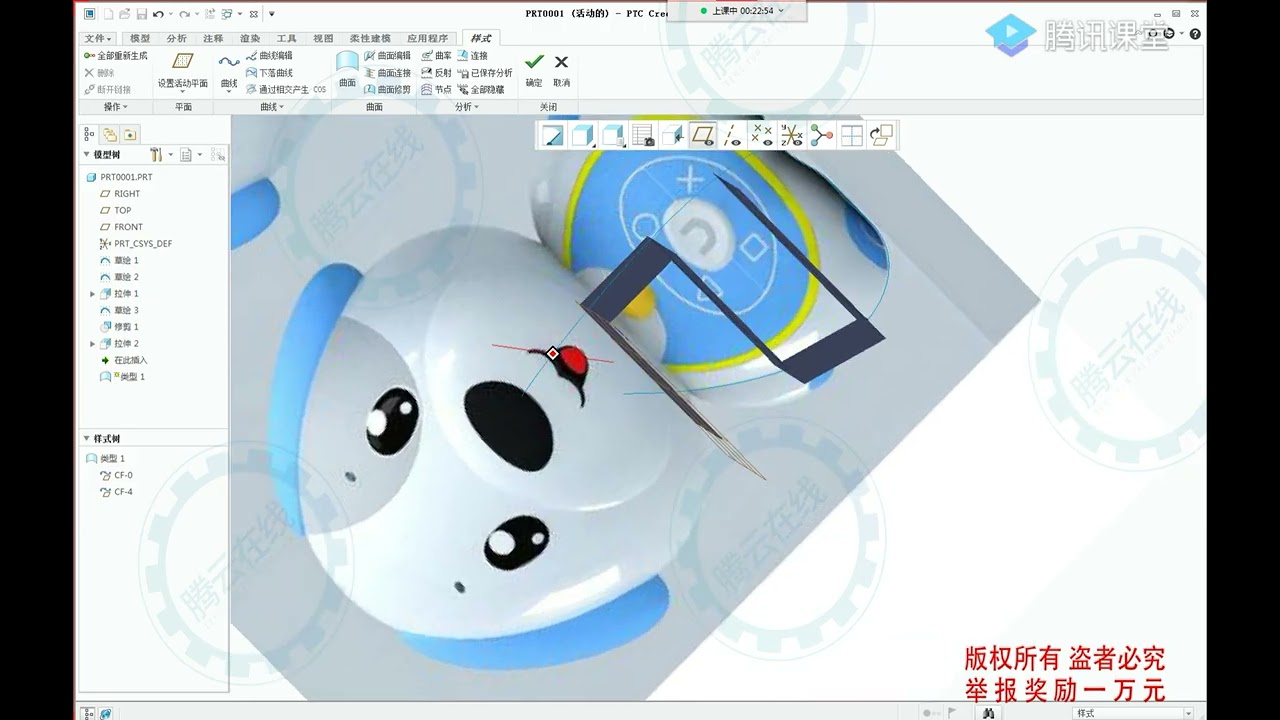Screen dimensions: 1280x720
Task: Collapse the Style Tree (样式树) section
Action: tap(86, 439)
